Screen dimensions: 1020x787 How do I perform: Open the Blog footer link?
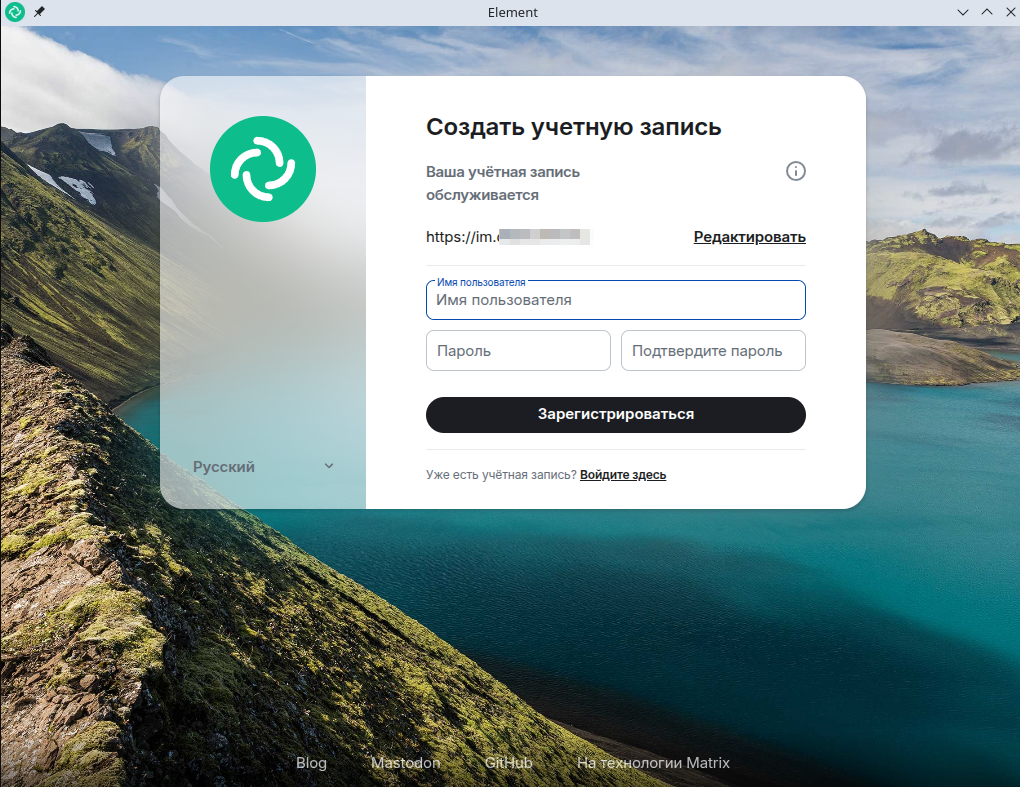click(311, 763)
